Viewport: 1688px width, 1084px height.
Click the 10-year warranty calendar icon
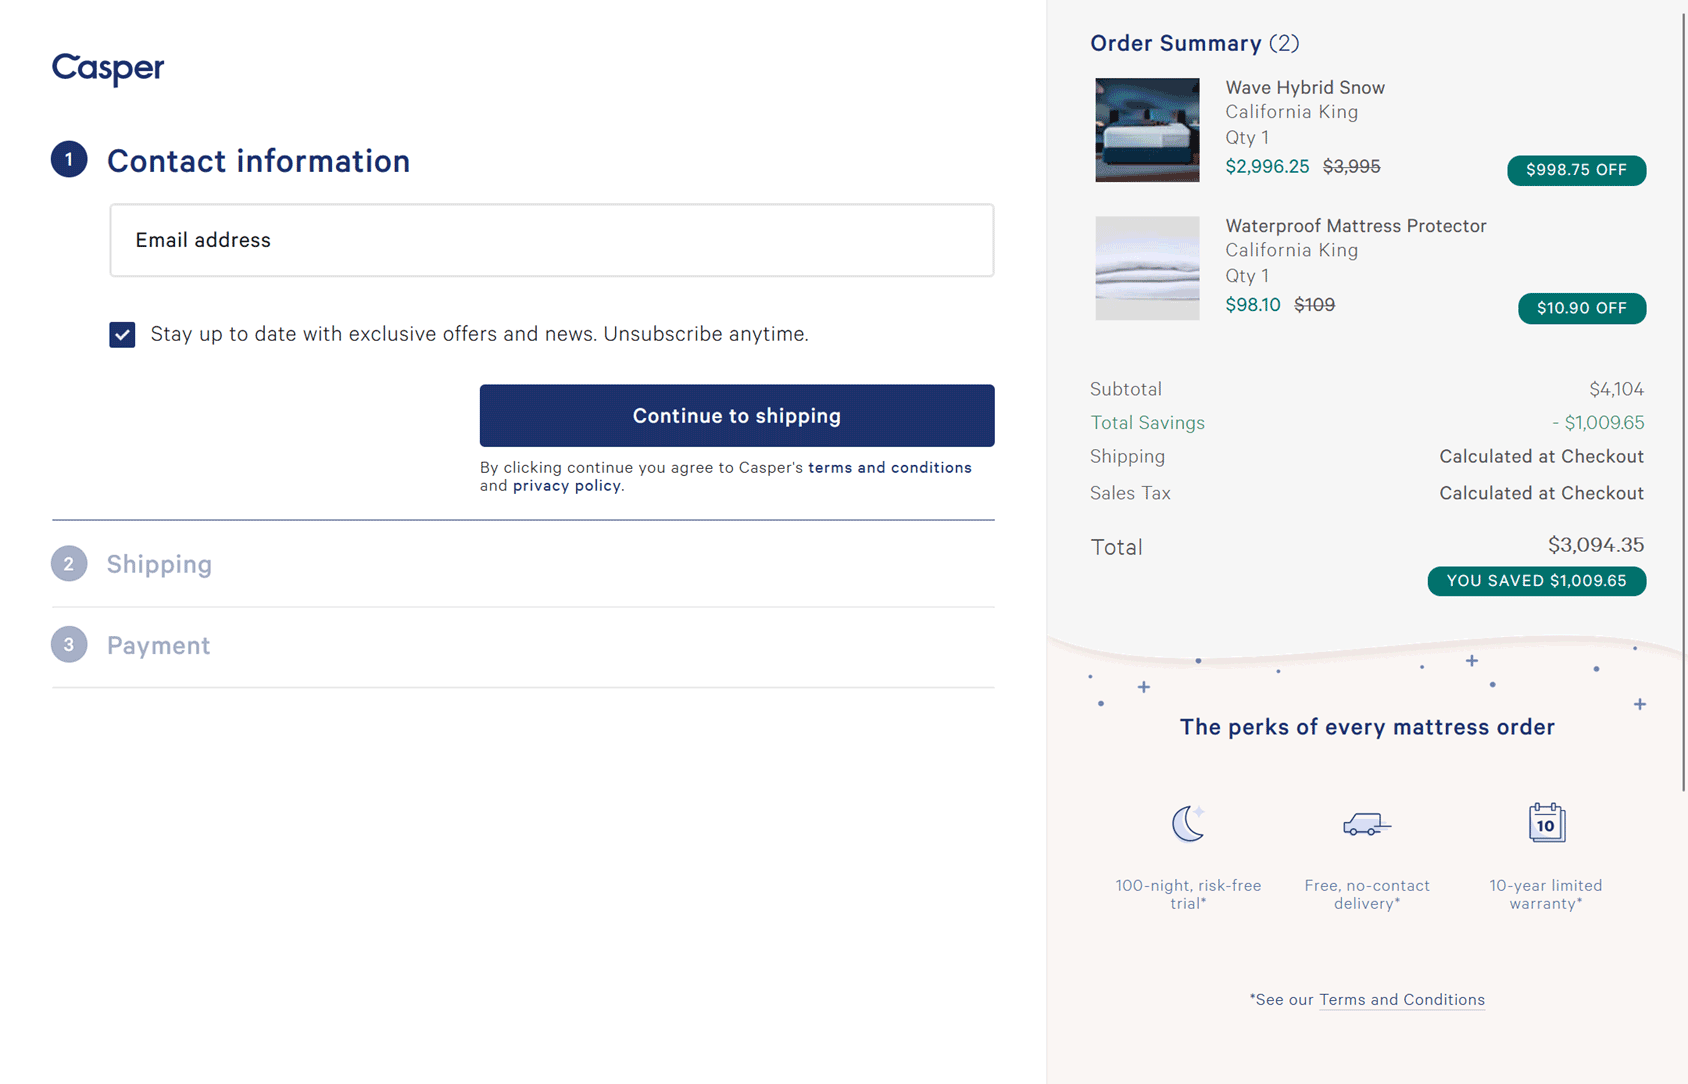click(x=1546, y=823)
